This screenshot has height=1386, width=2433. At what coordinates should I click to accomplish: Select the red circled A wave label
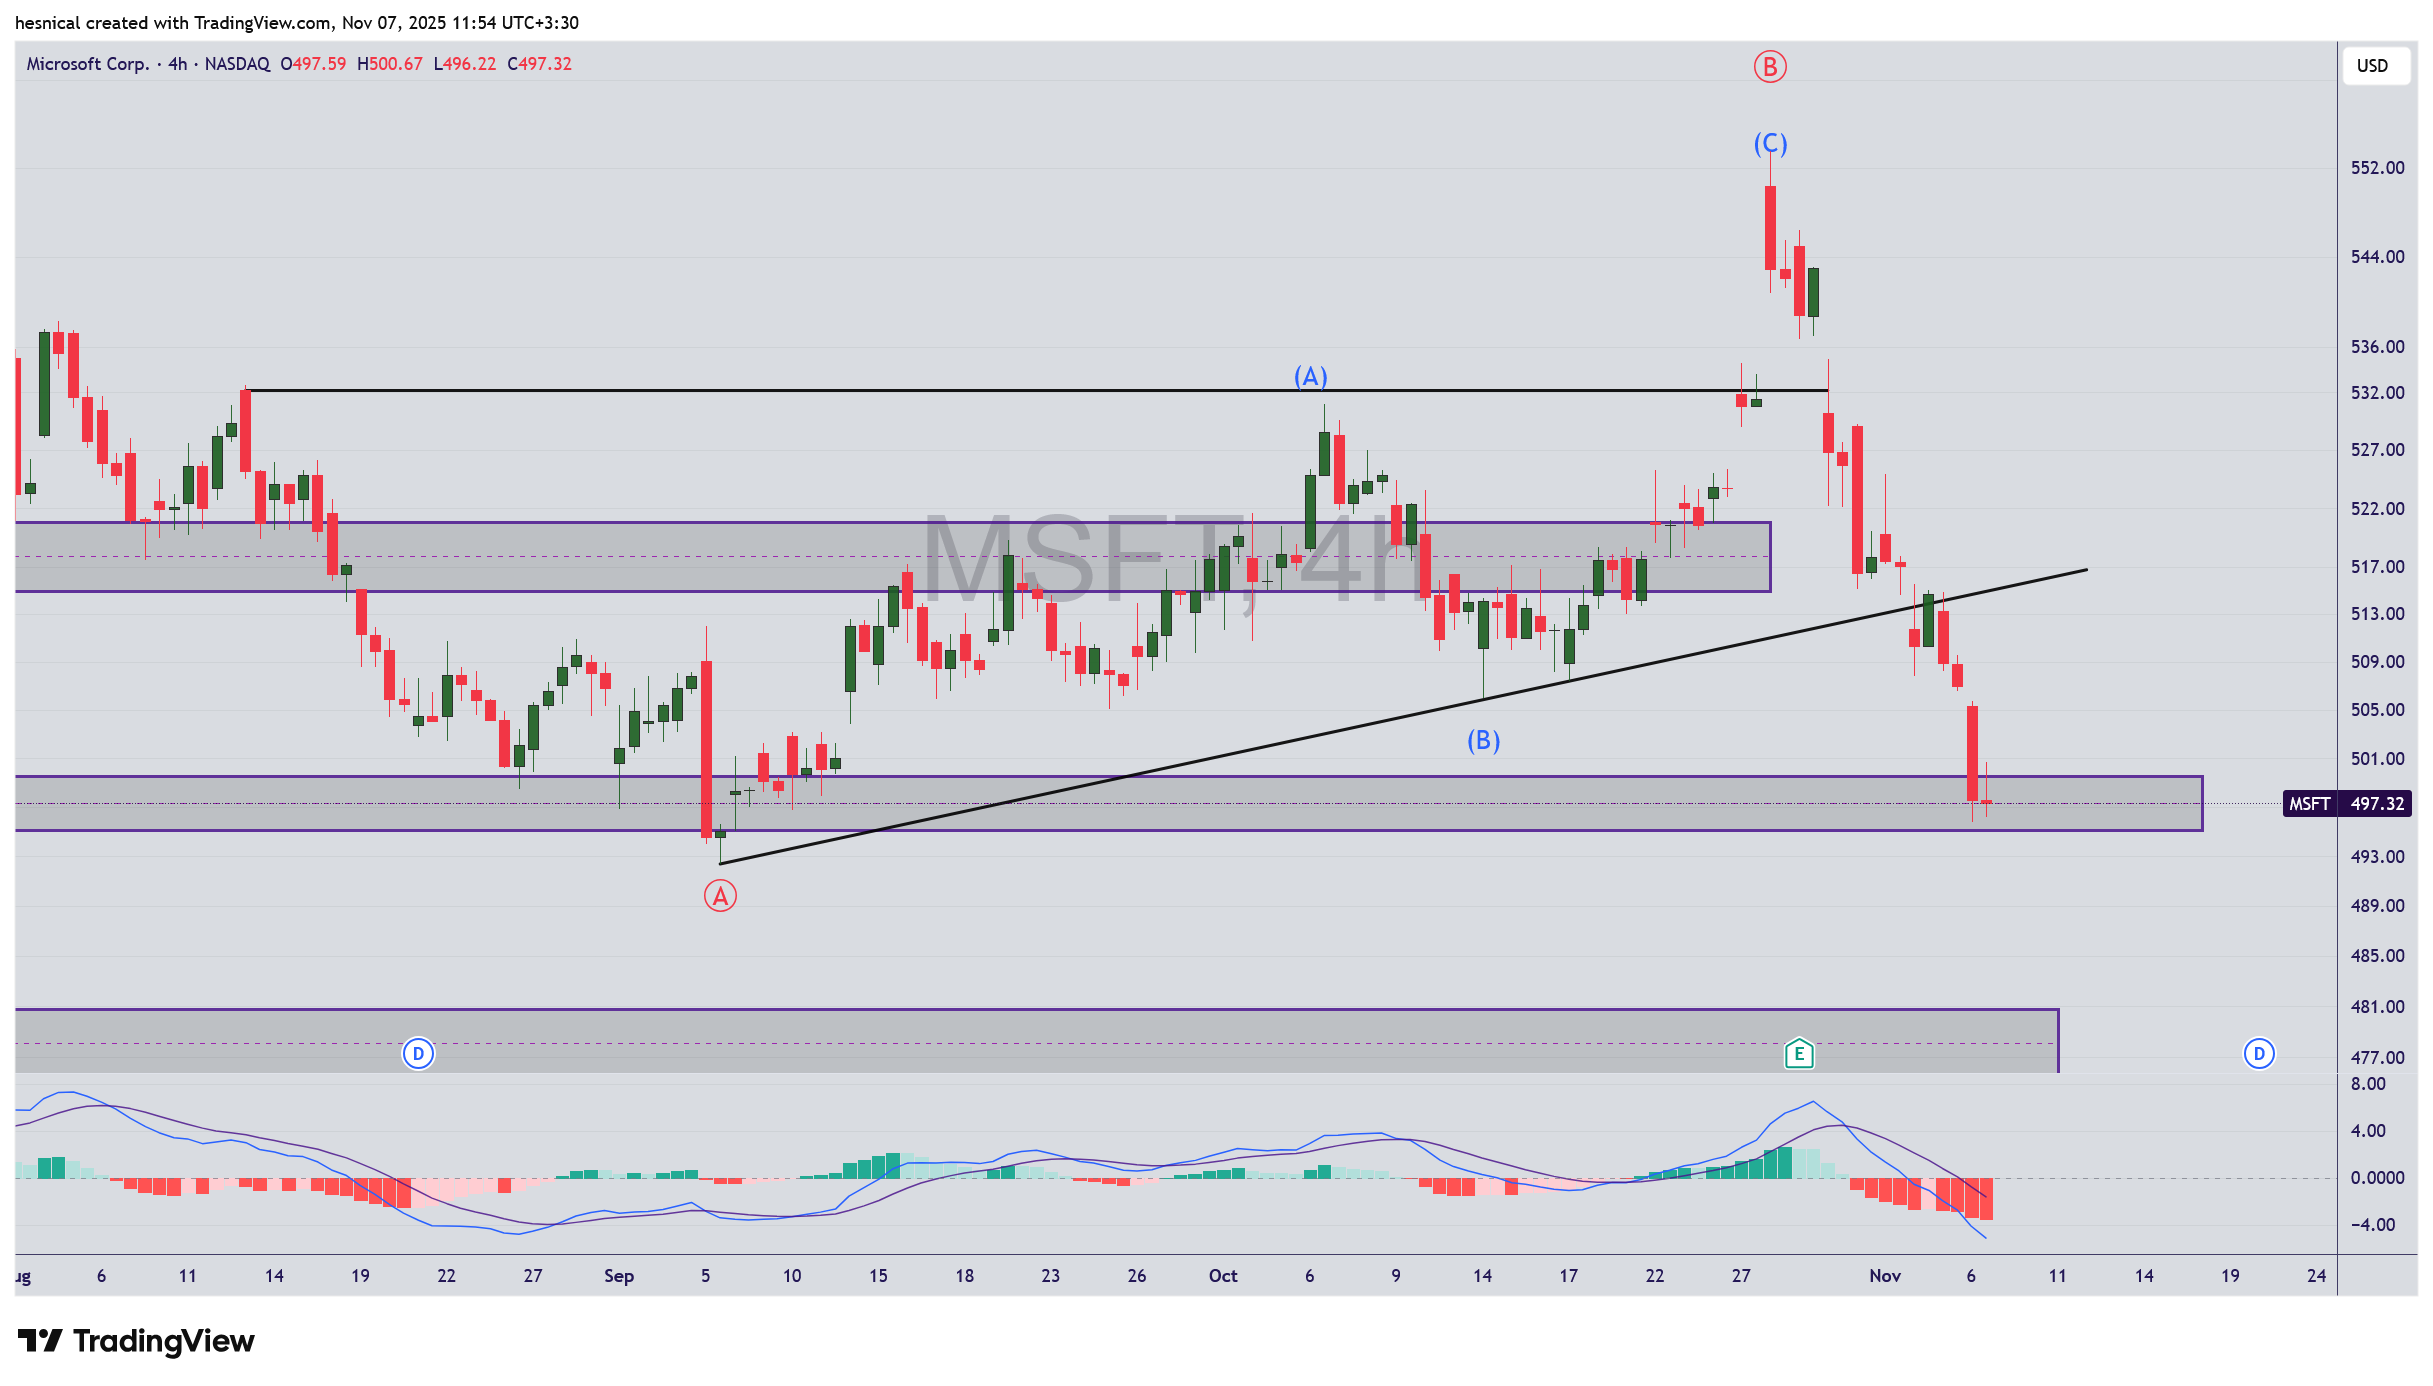[x=720, y=896]
